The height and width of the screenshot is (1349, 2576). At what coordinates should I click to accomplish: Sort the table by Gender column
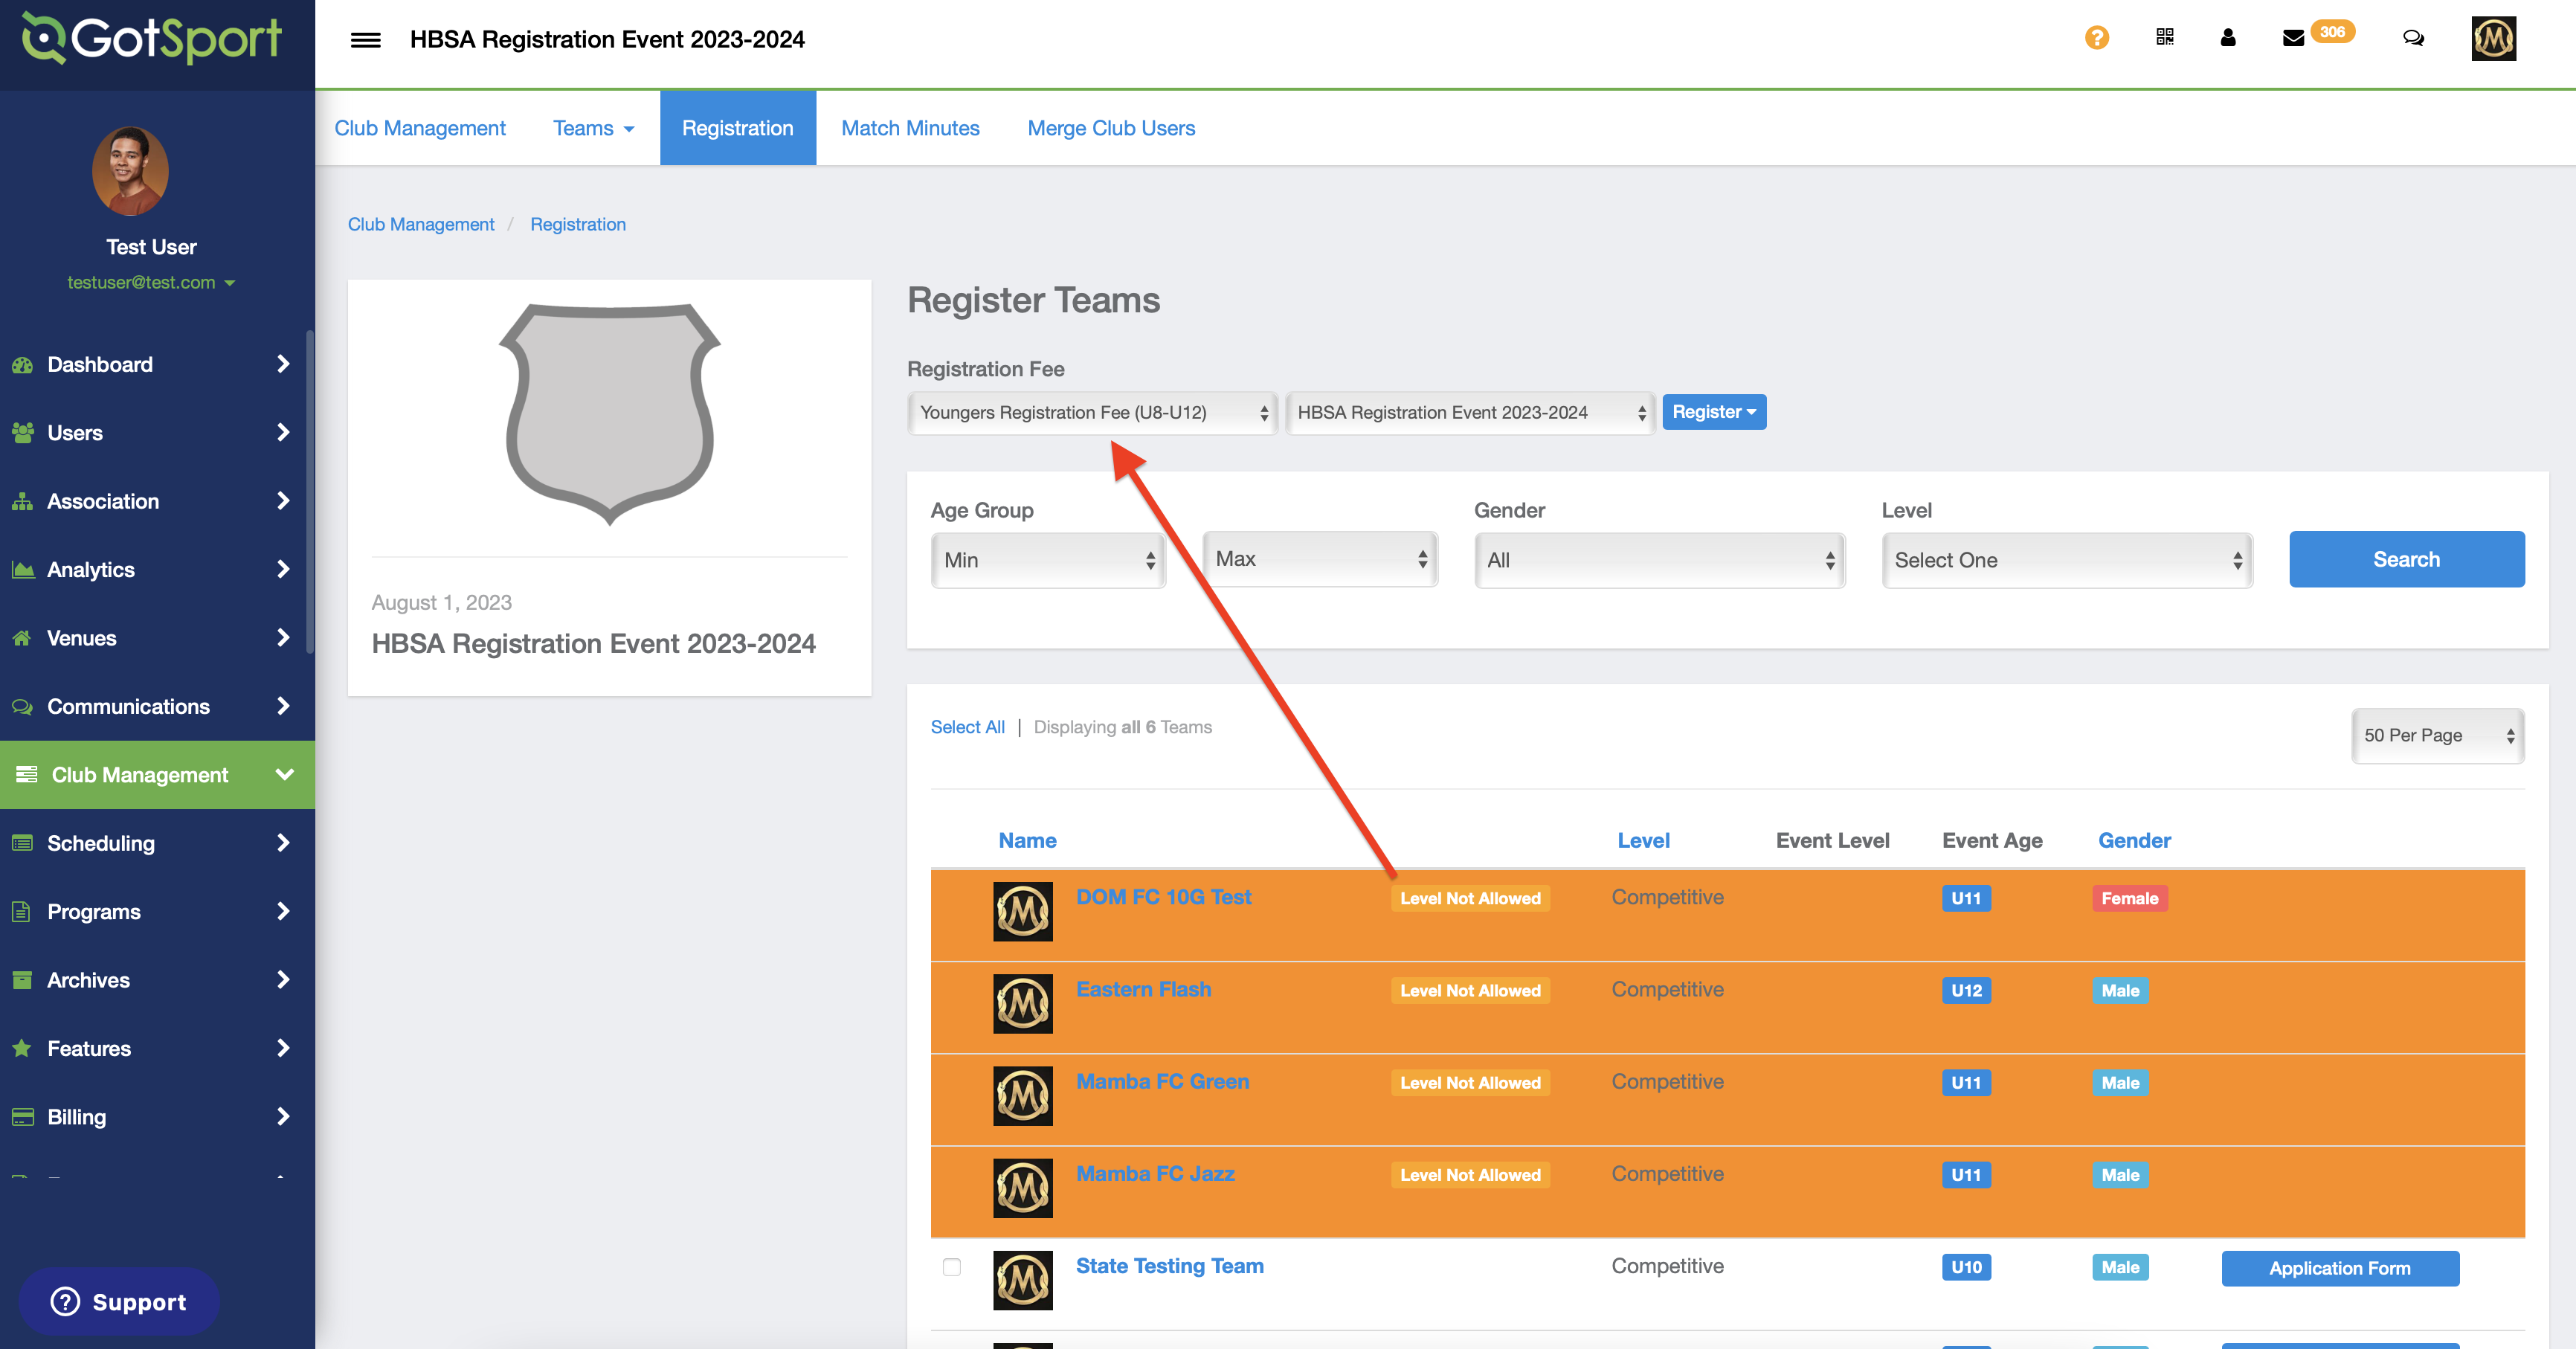2134,840
